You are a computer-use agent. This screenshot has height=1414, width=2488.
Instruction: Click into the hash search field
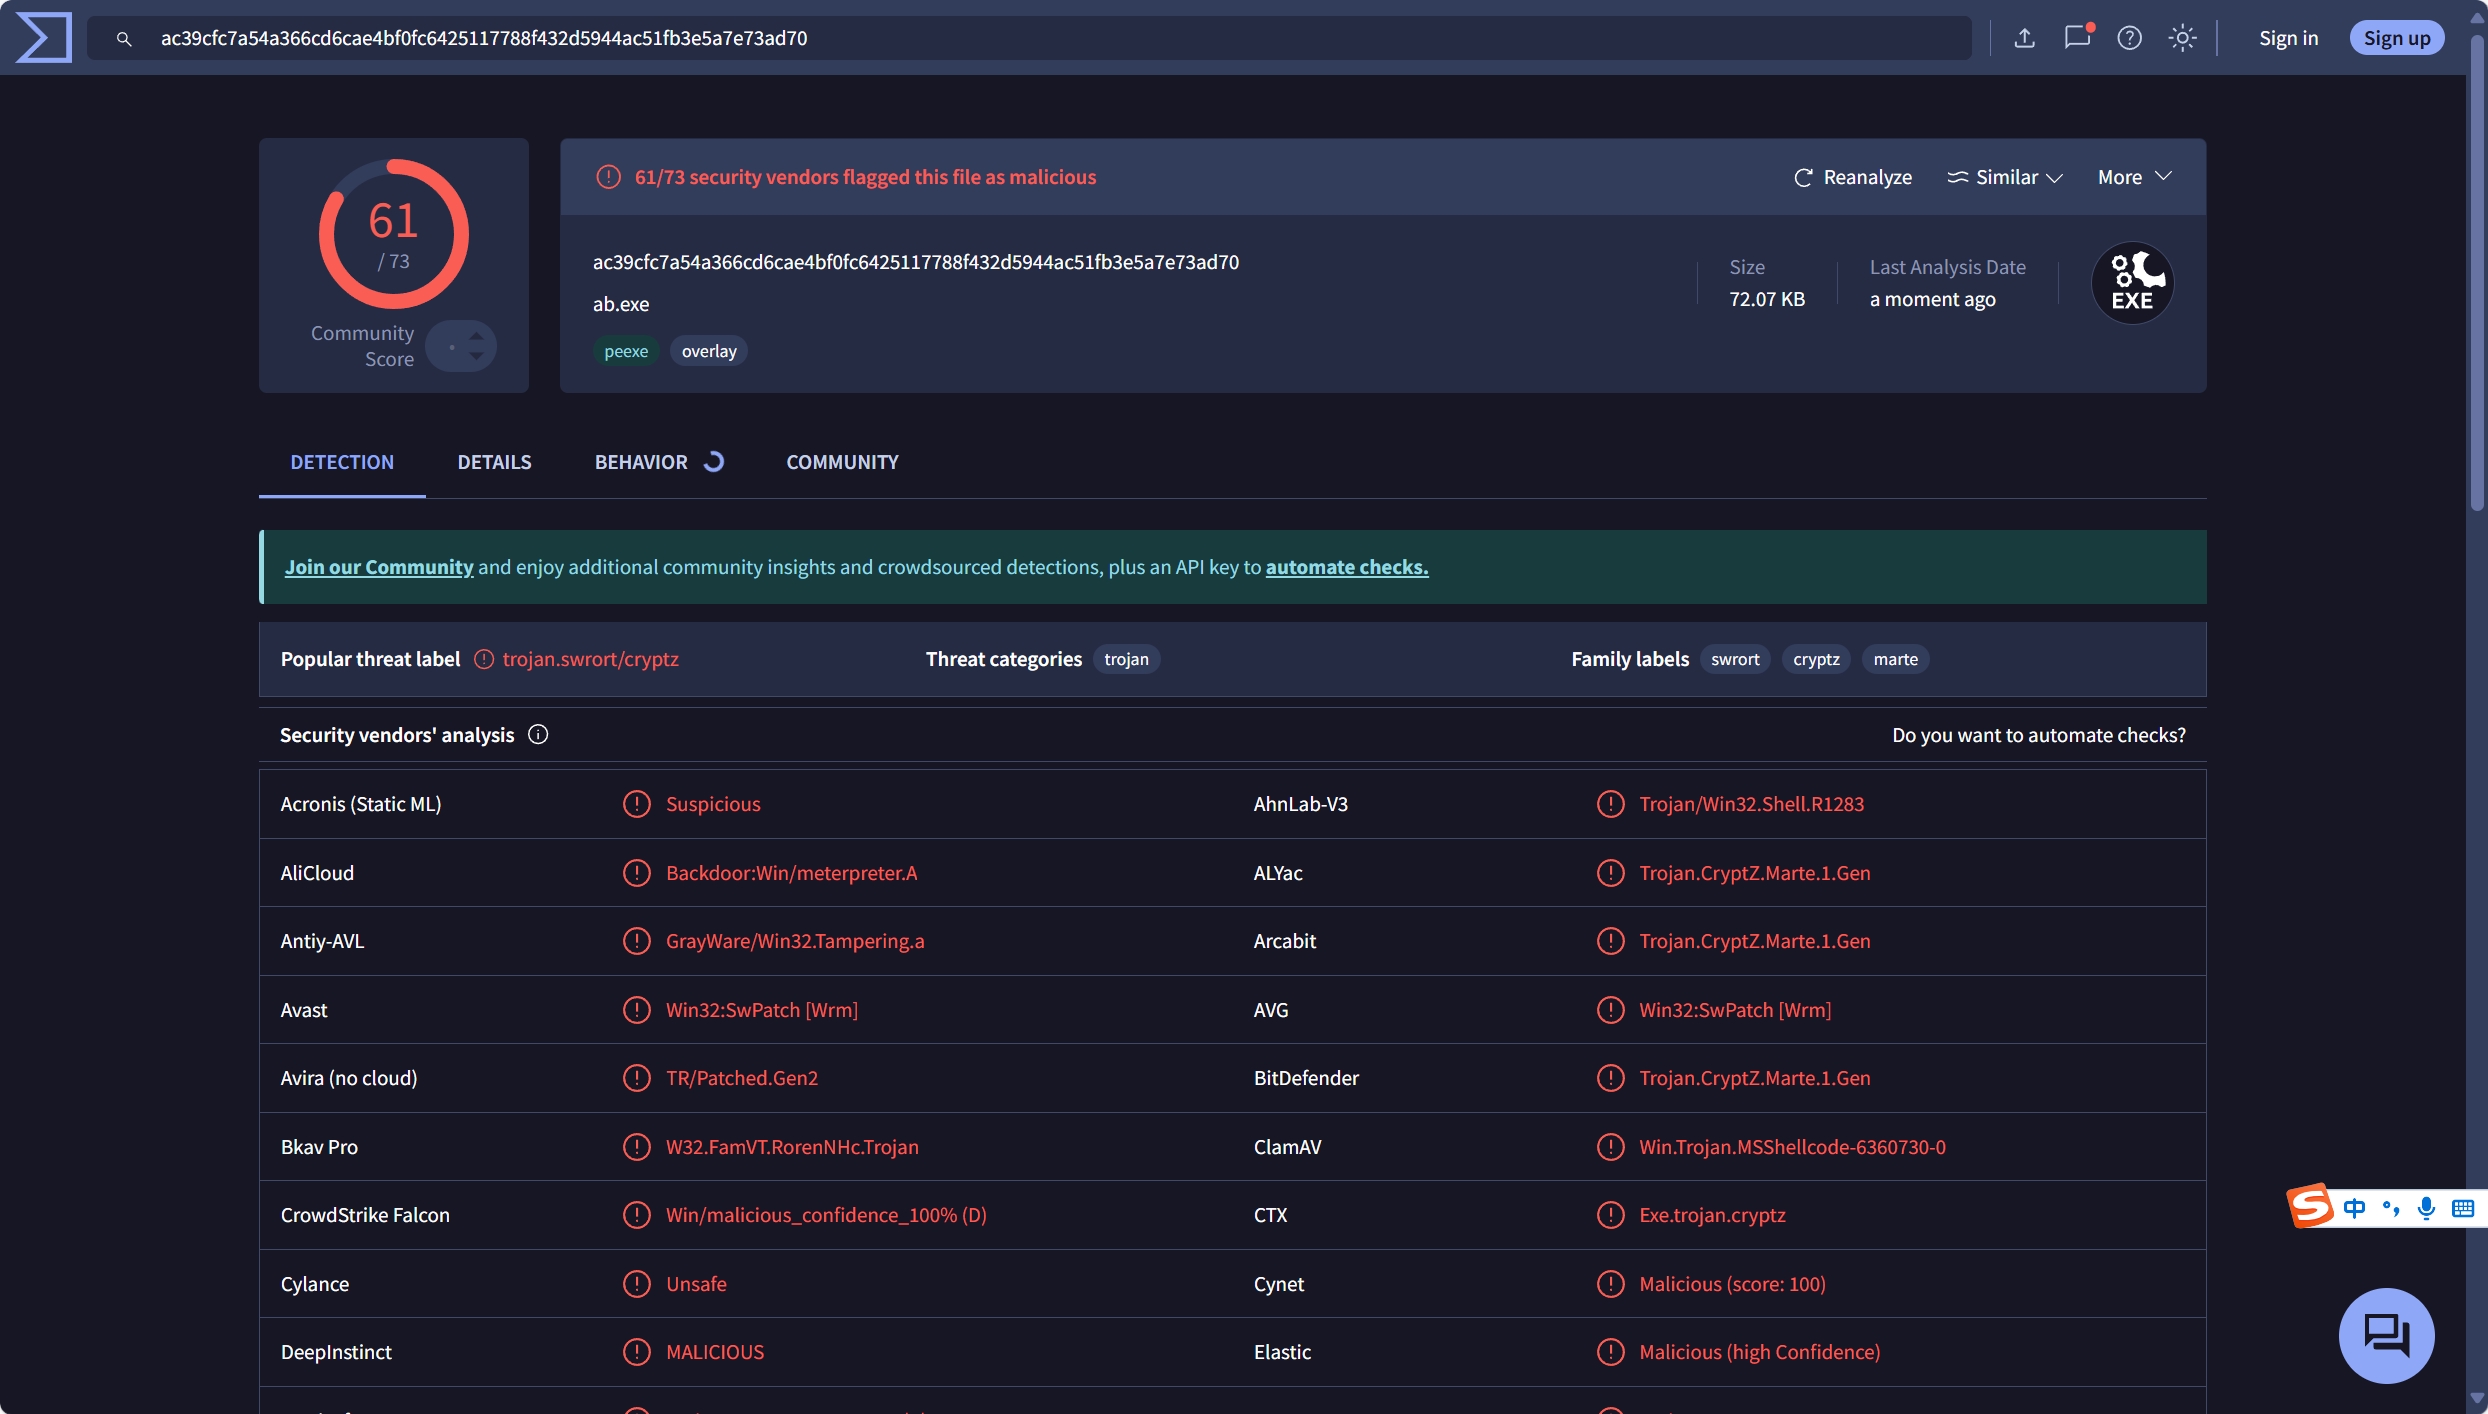(1030, 38)
